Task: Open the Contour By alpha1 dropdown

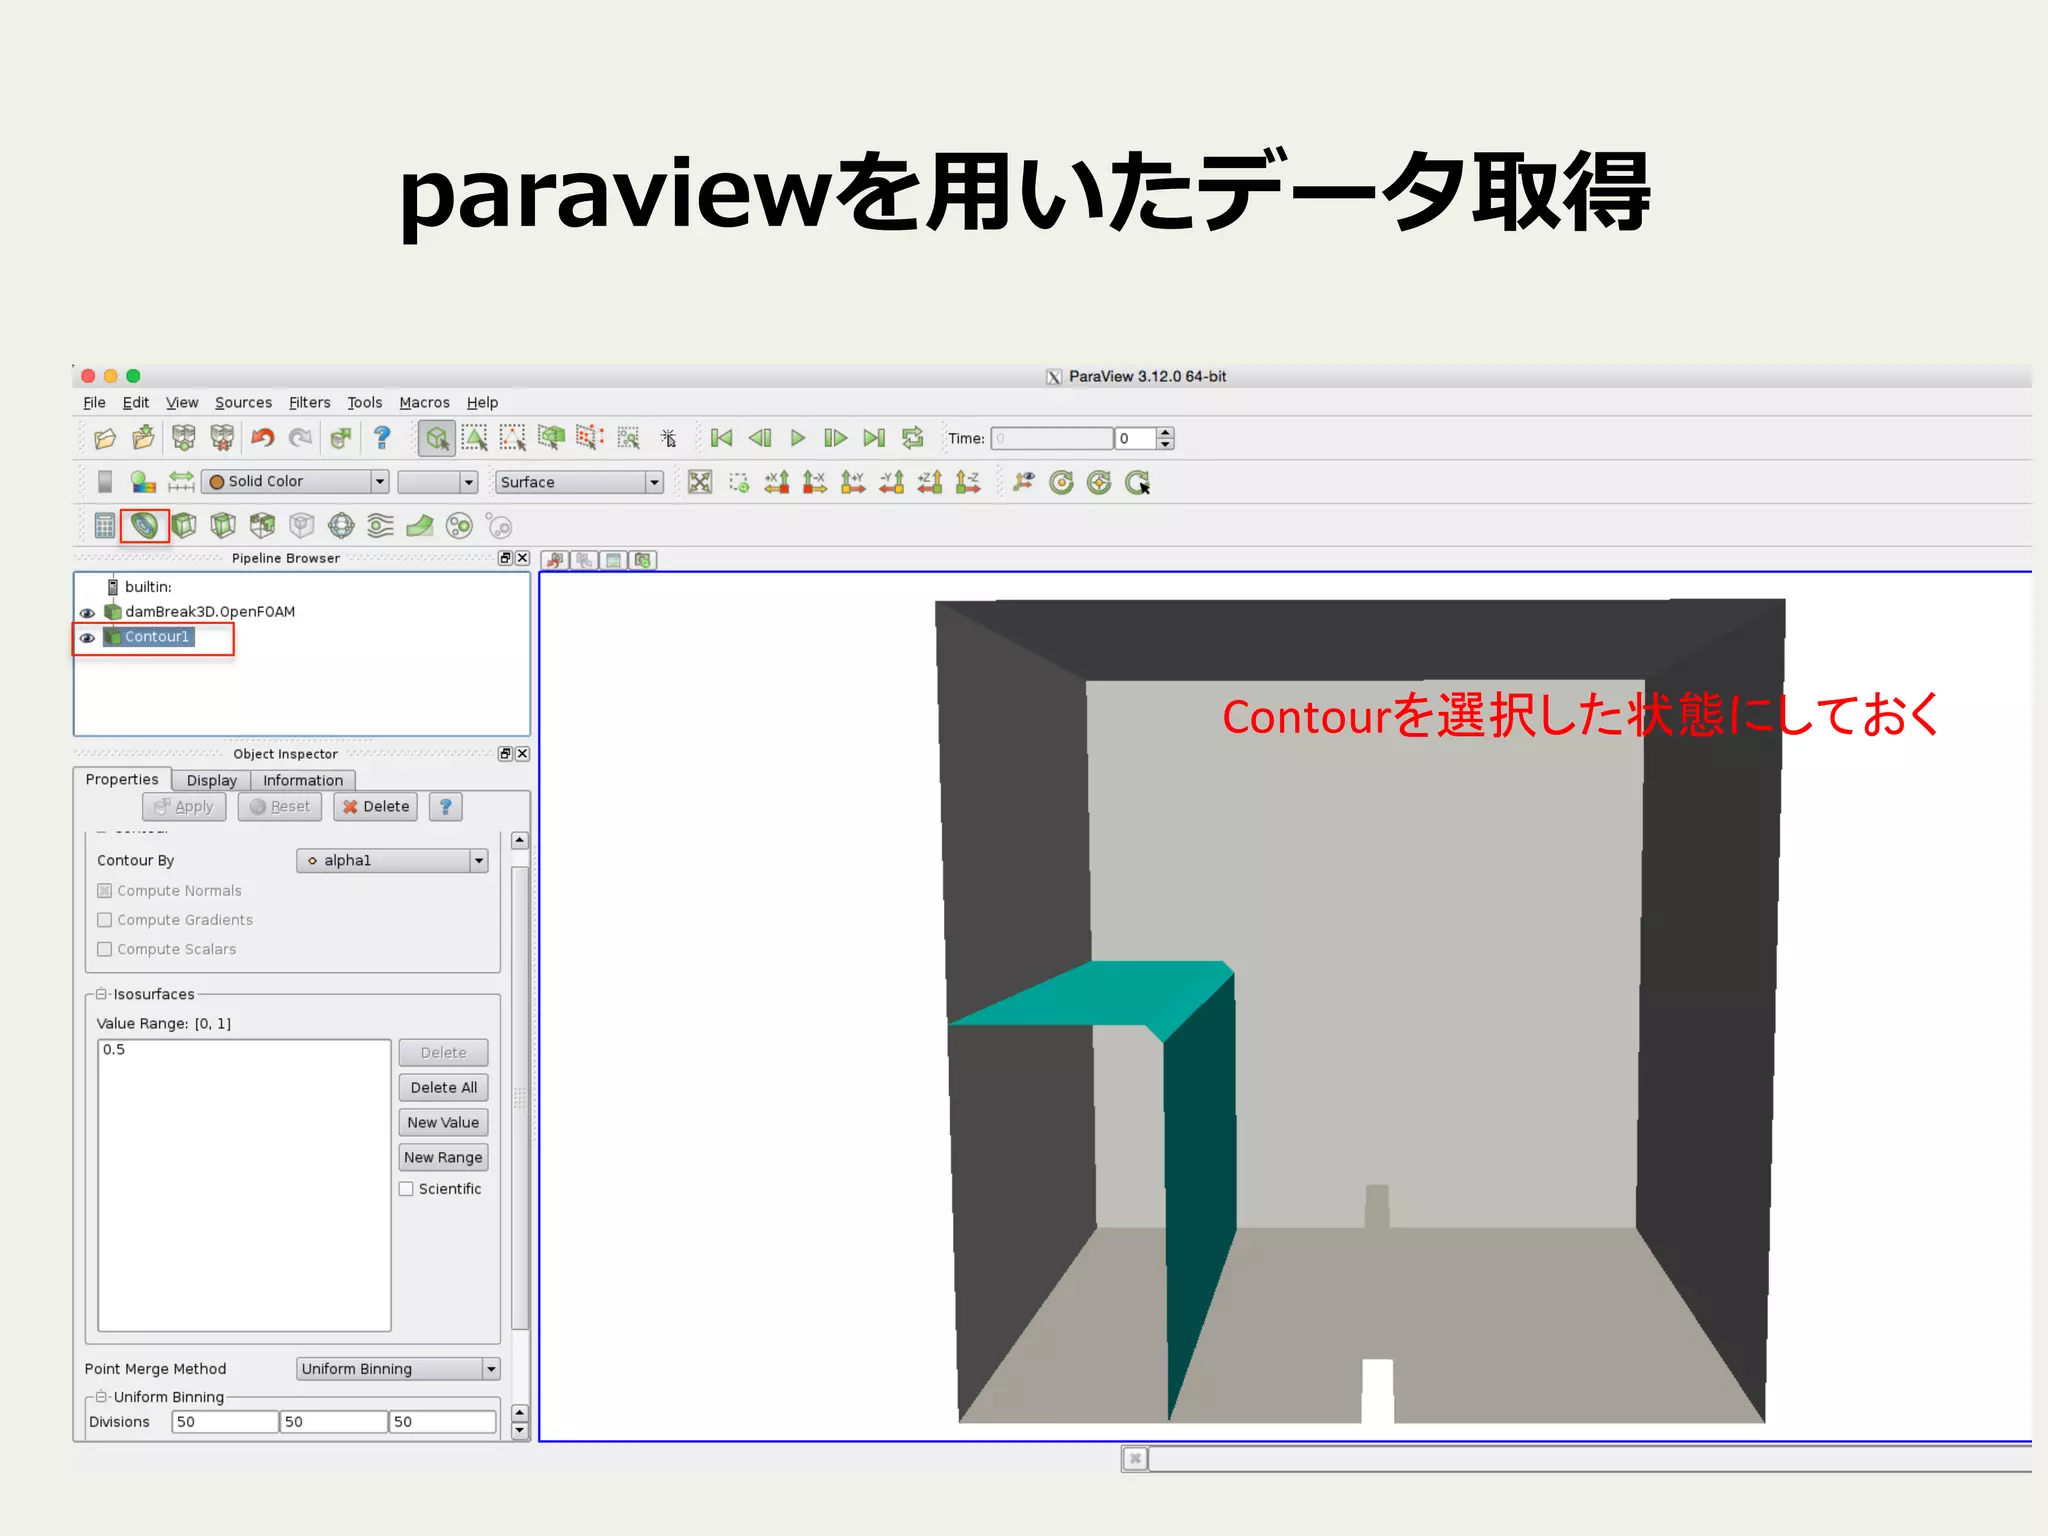Action: 392,860
